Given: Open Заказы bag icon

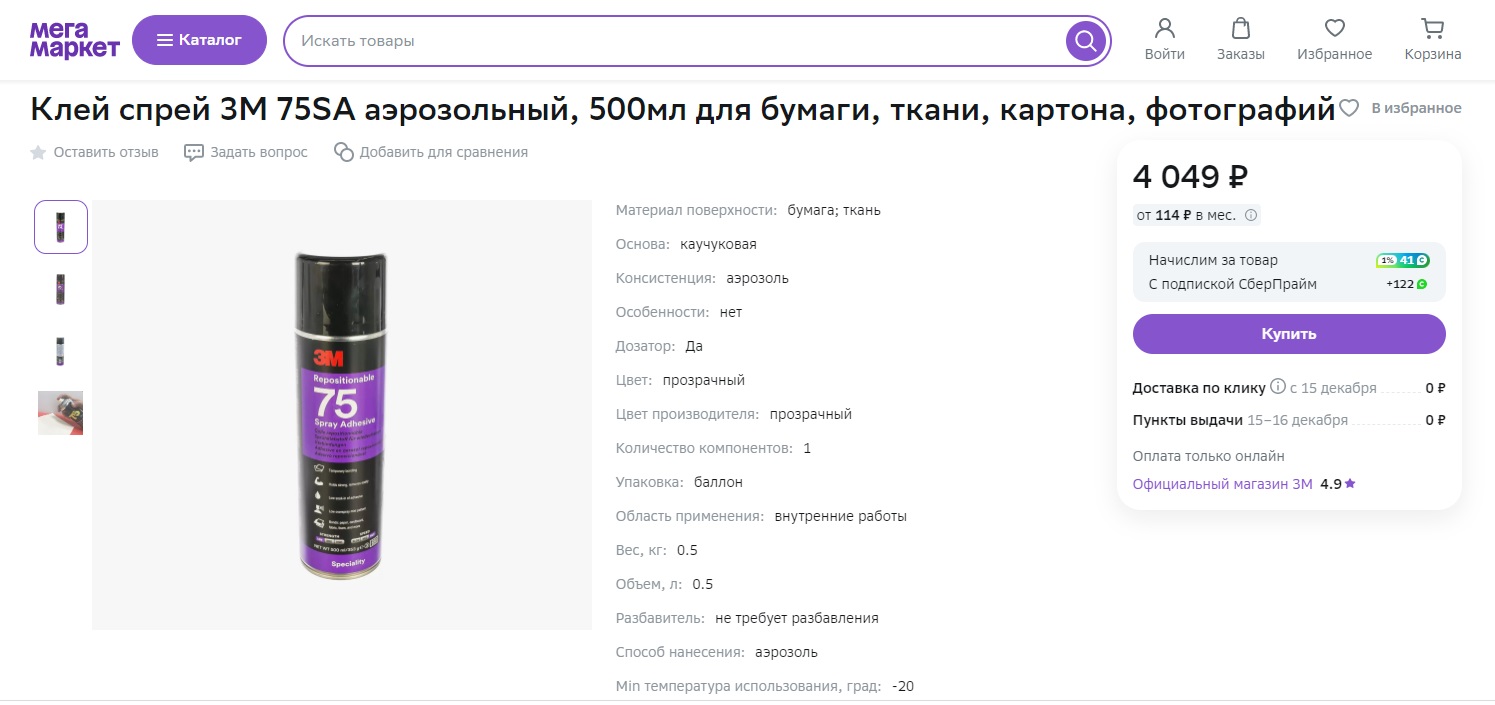Looking at the screenshot, I should [x=1241, y=40].
